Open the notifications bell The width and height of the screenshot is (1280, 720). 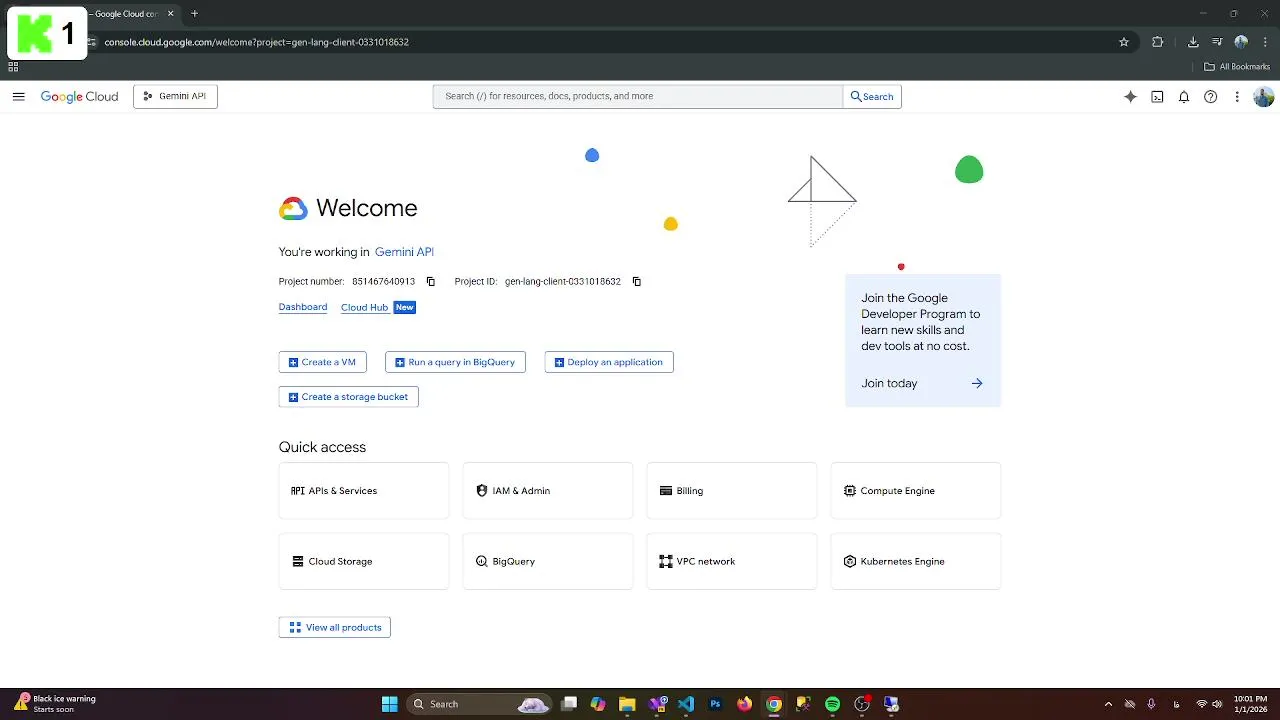(1184, 97)
